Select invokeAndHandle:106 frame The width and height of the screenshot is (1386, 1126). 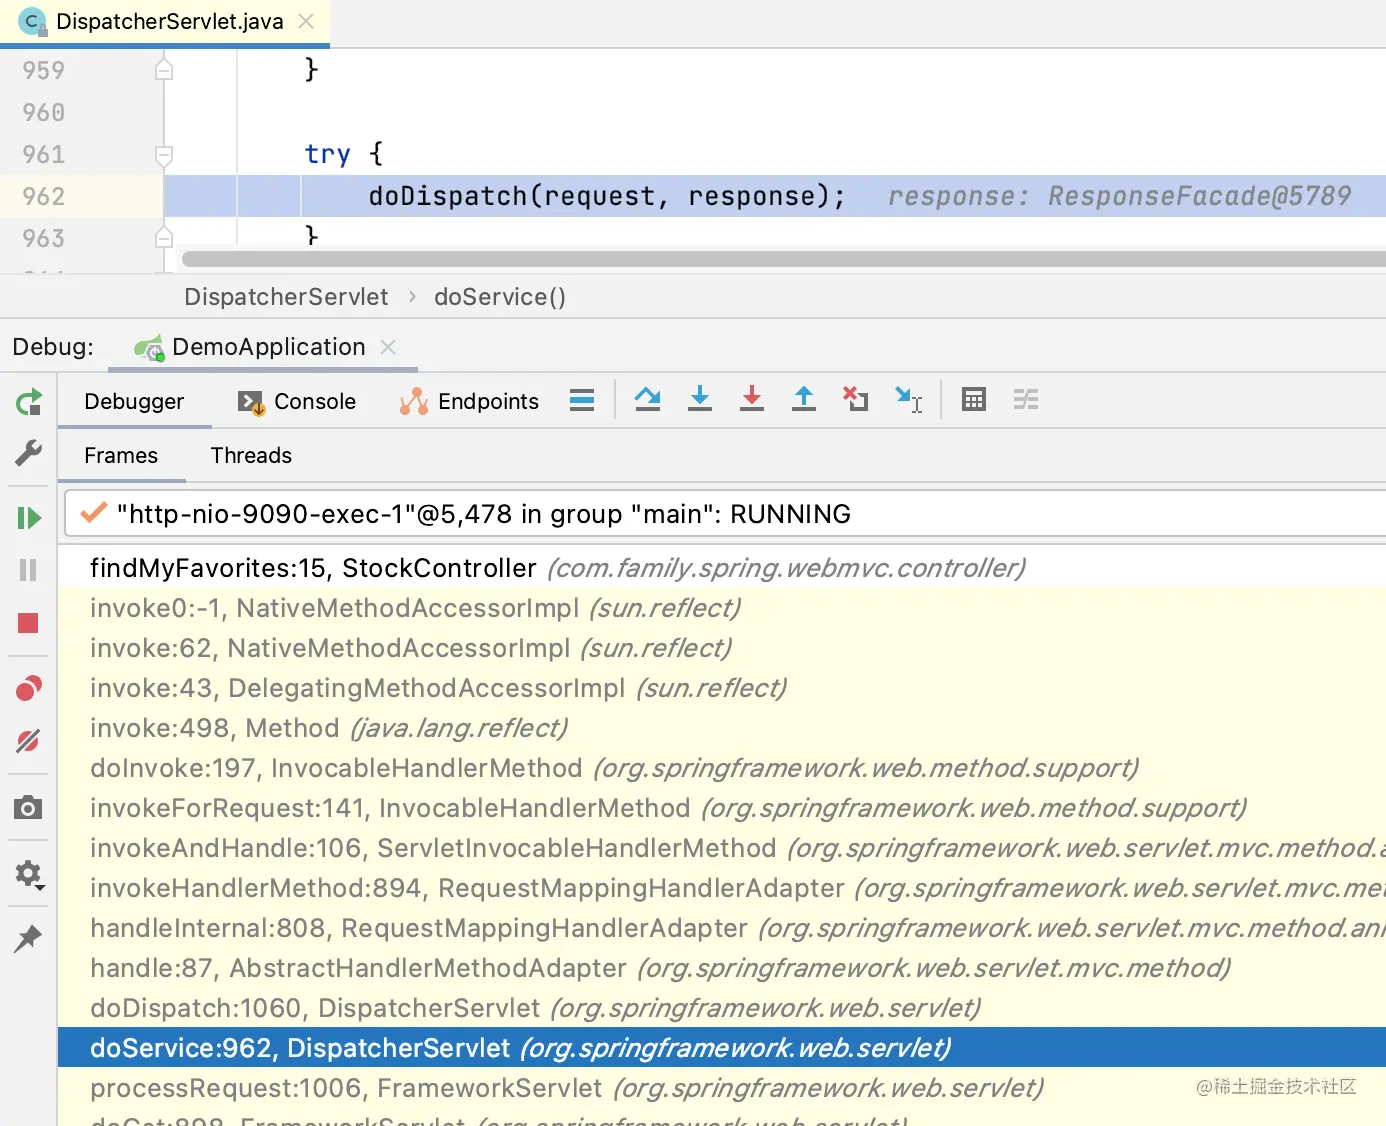click(722, 848)
